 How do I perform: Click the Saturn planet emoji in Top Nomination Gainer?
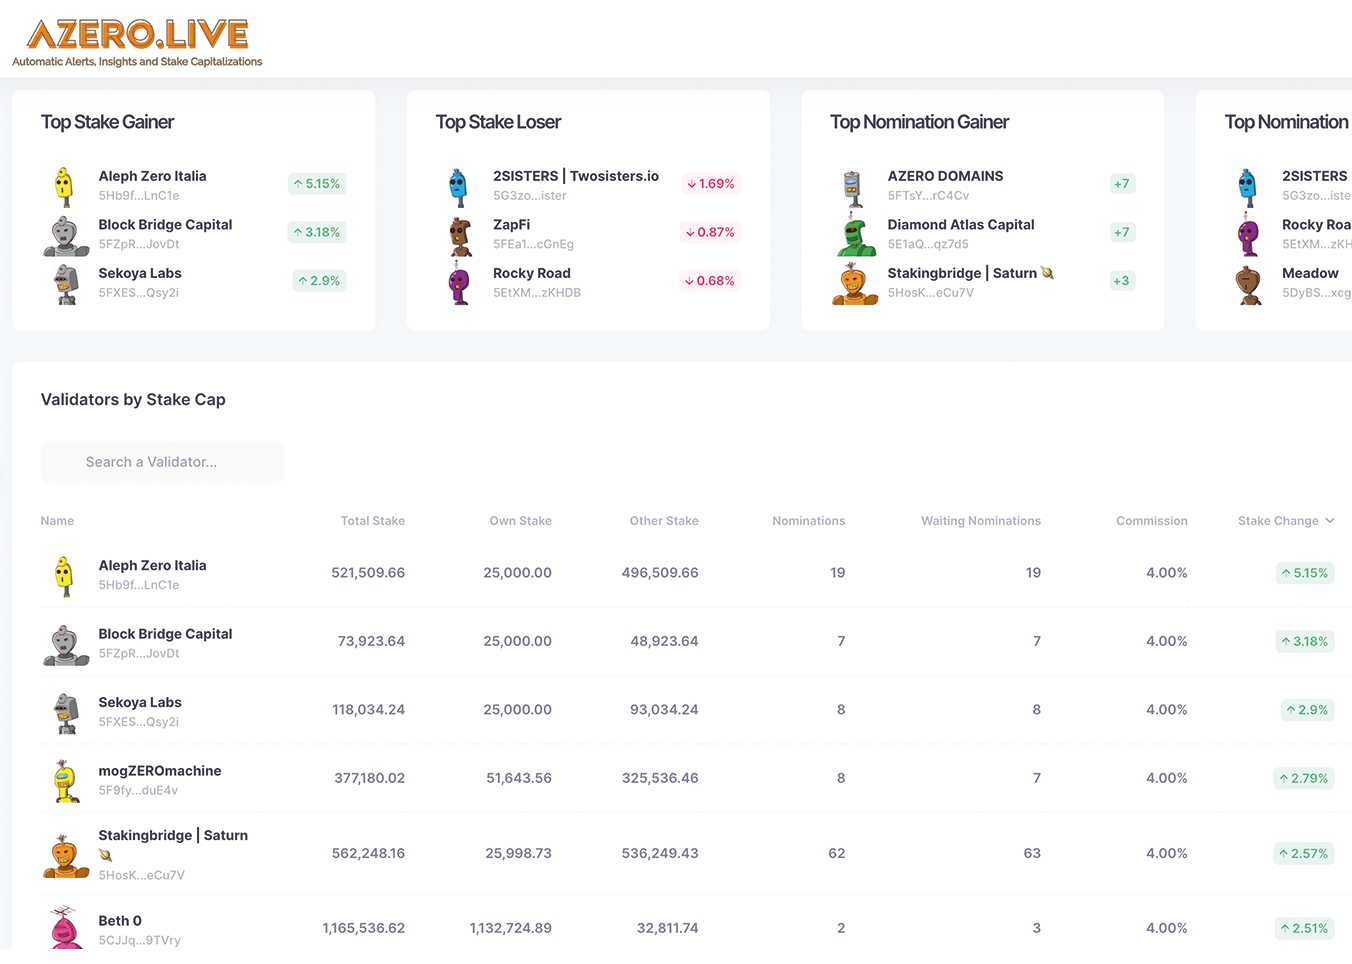click(1047, 273)
